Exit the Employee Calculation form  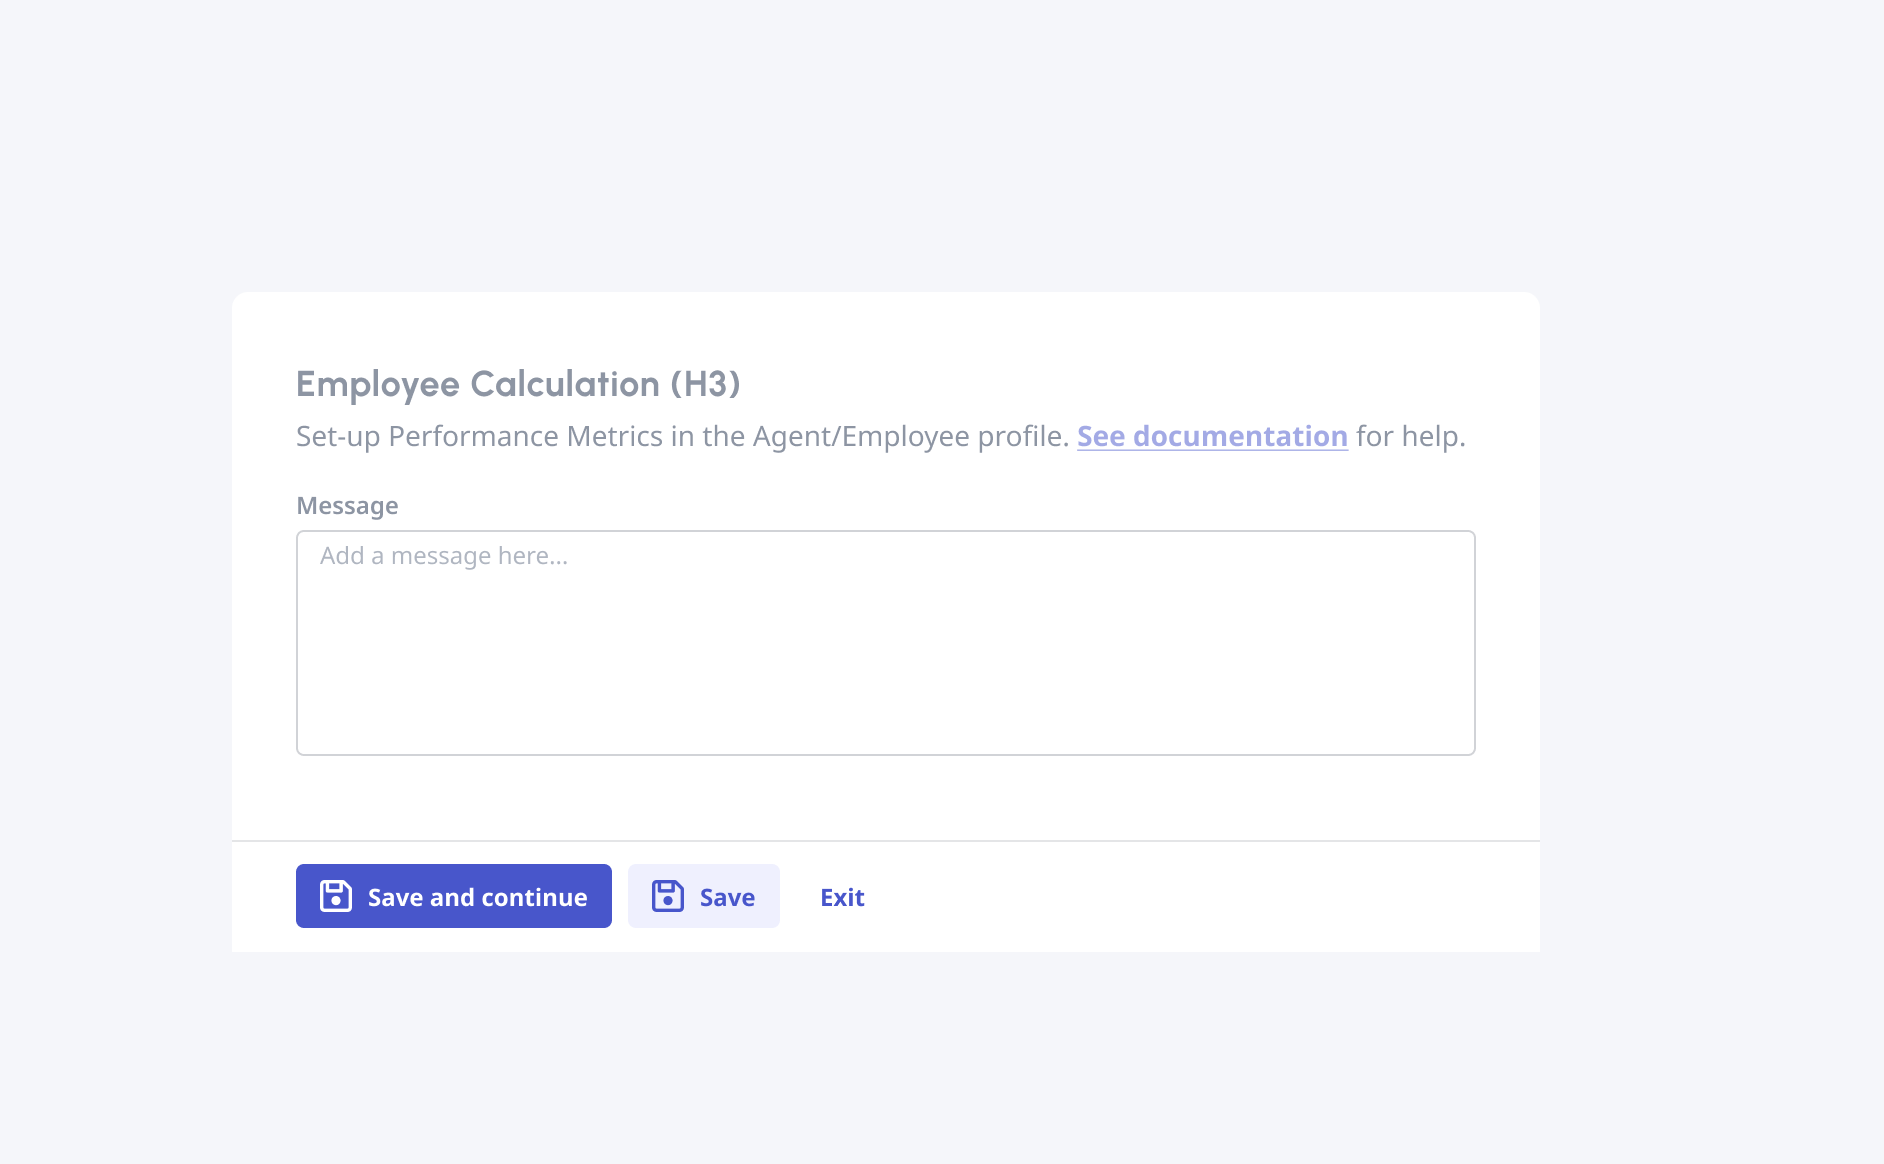(842, 897)
